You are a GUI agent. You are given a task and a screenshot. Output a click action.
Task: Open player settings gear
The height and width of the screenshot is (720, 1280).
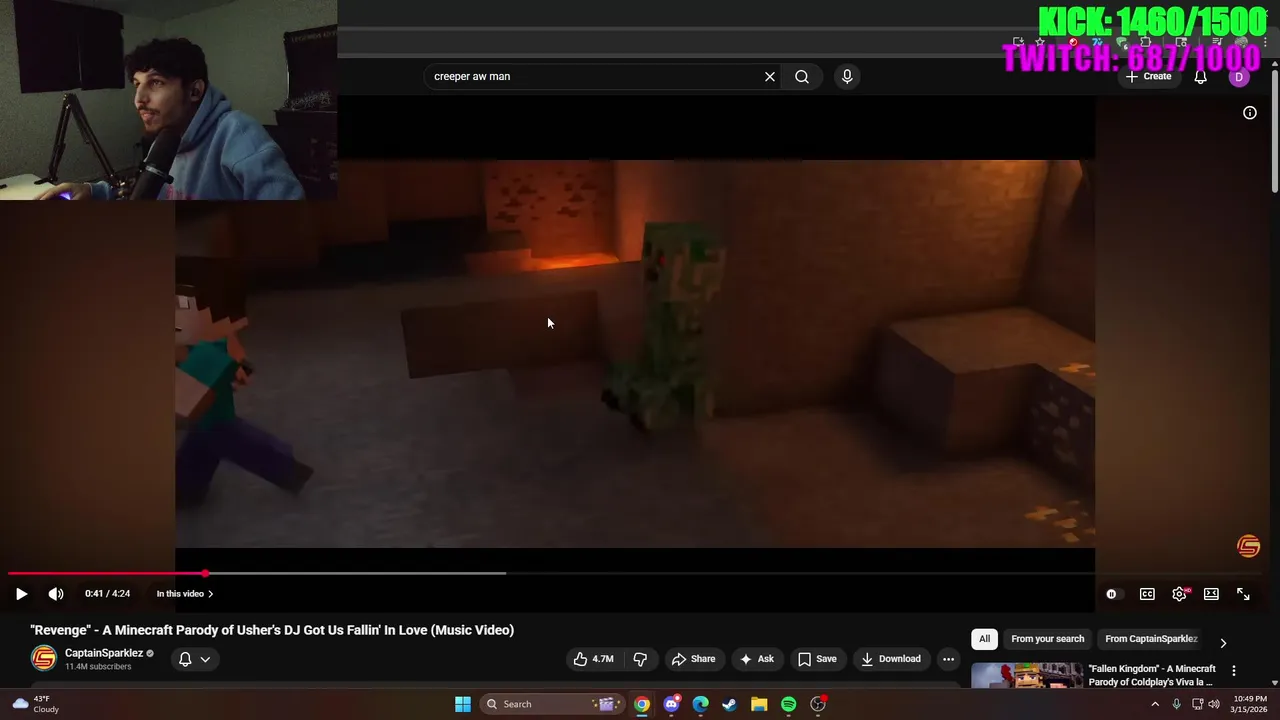coord(1180,594)
